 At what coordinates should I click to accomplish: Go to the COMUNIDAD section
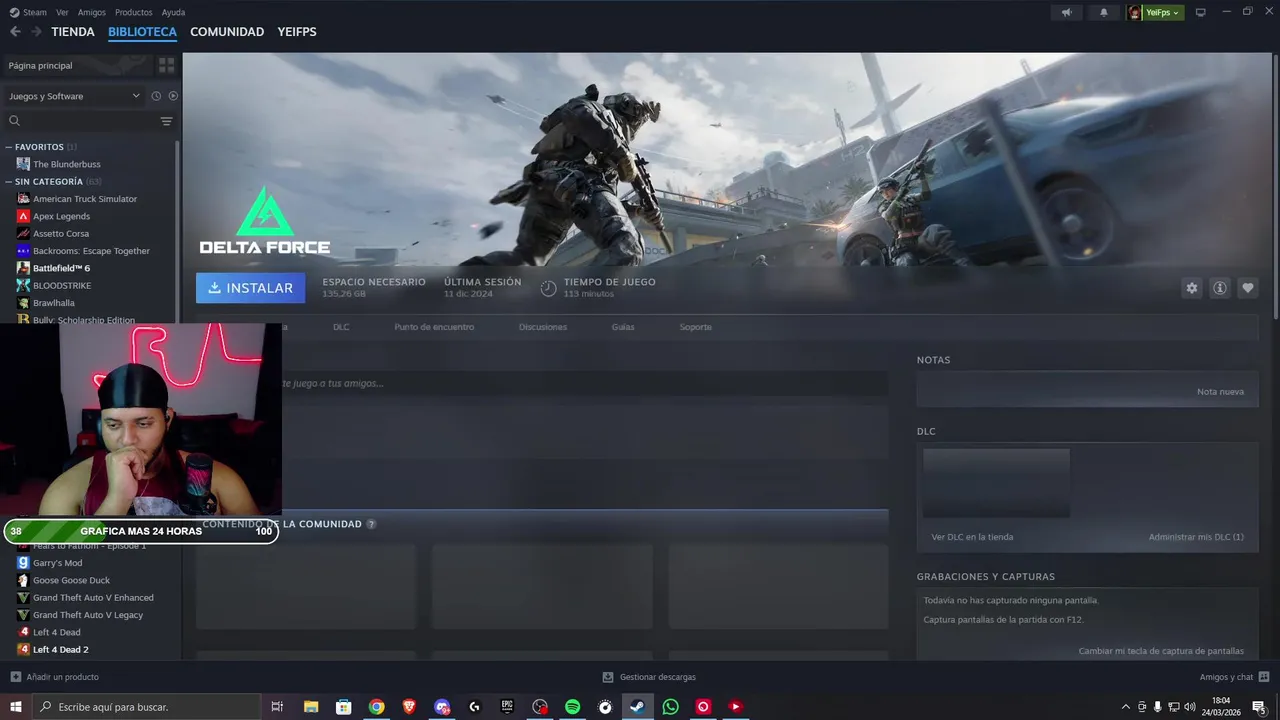pos(227,32)
